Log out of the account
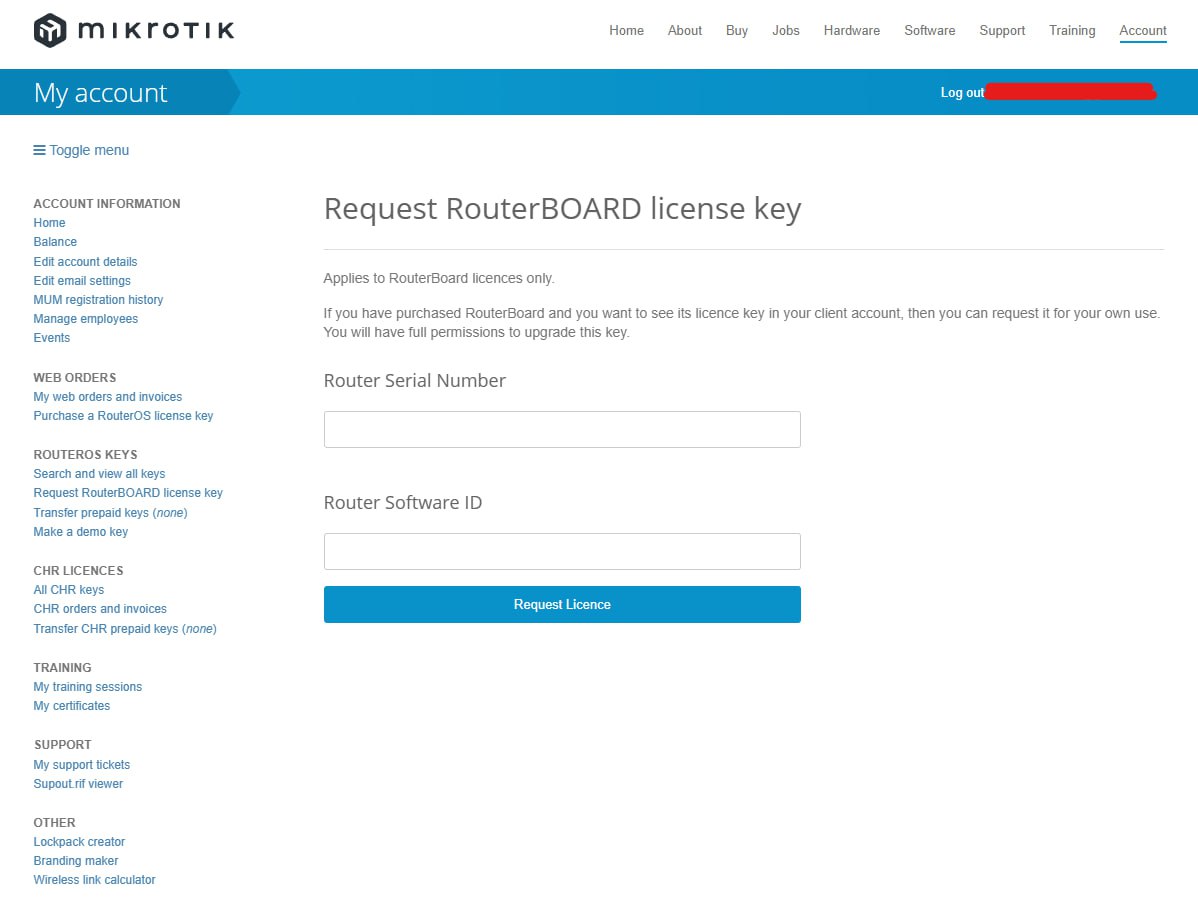 click(x=962, y=92)
